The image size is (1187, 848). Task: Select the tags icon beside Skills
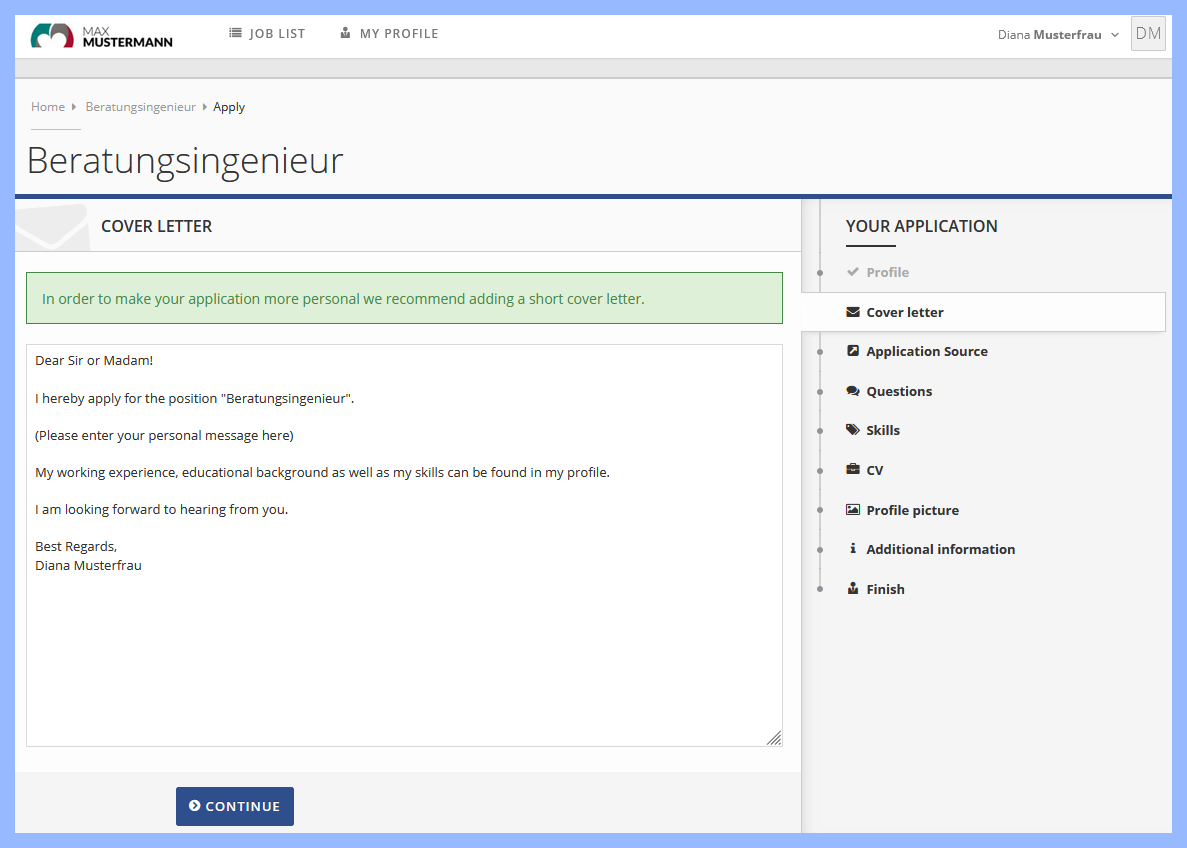[x=852, y=430]
